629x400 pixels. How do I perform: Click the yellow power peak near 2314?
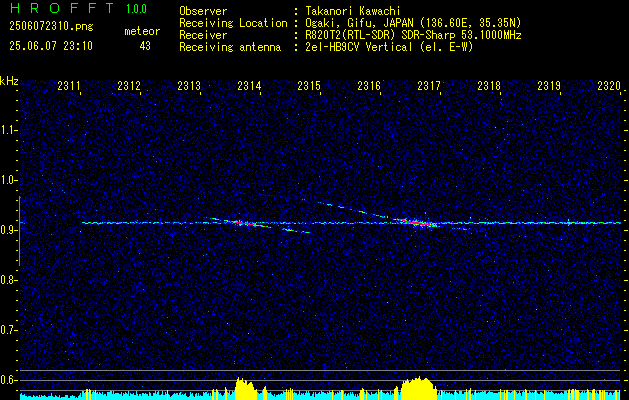[245, 387]
